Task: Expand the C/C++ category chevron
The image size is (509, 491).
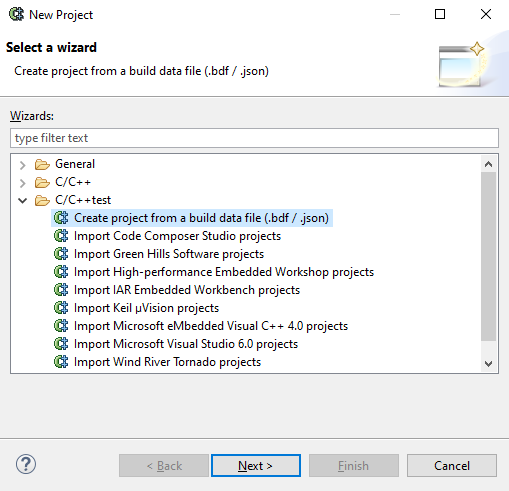Action: [22, 183]
